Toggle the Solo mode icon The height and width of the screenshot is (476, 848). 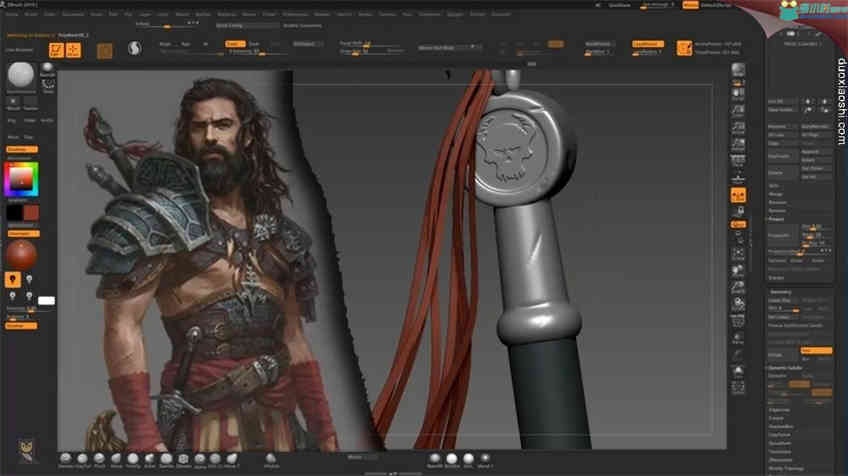[738, 371]
